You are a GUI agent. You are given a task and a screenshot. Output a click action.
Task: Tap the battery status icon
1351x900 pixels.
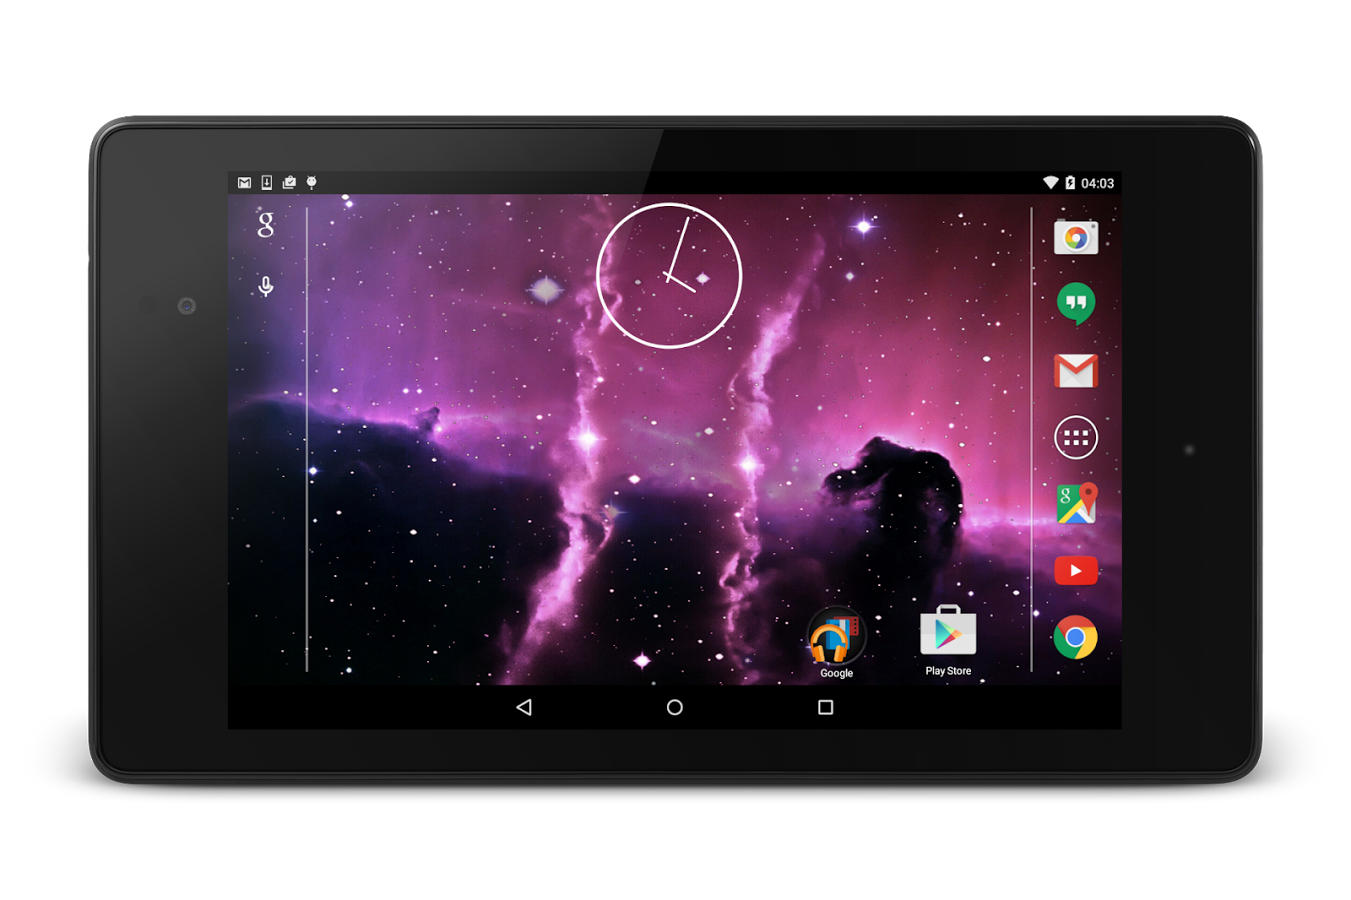[x=1070, y=182]
